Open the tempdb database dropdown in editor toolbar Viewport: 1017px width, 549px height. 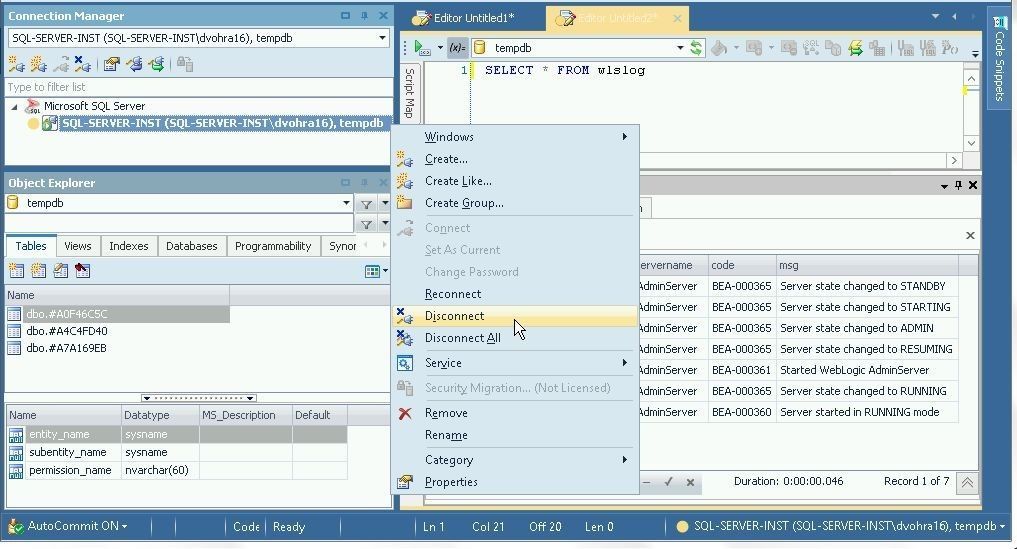(x=680, y=48)
